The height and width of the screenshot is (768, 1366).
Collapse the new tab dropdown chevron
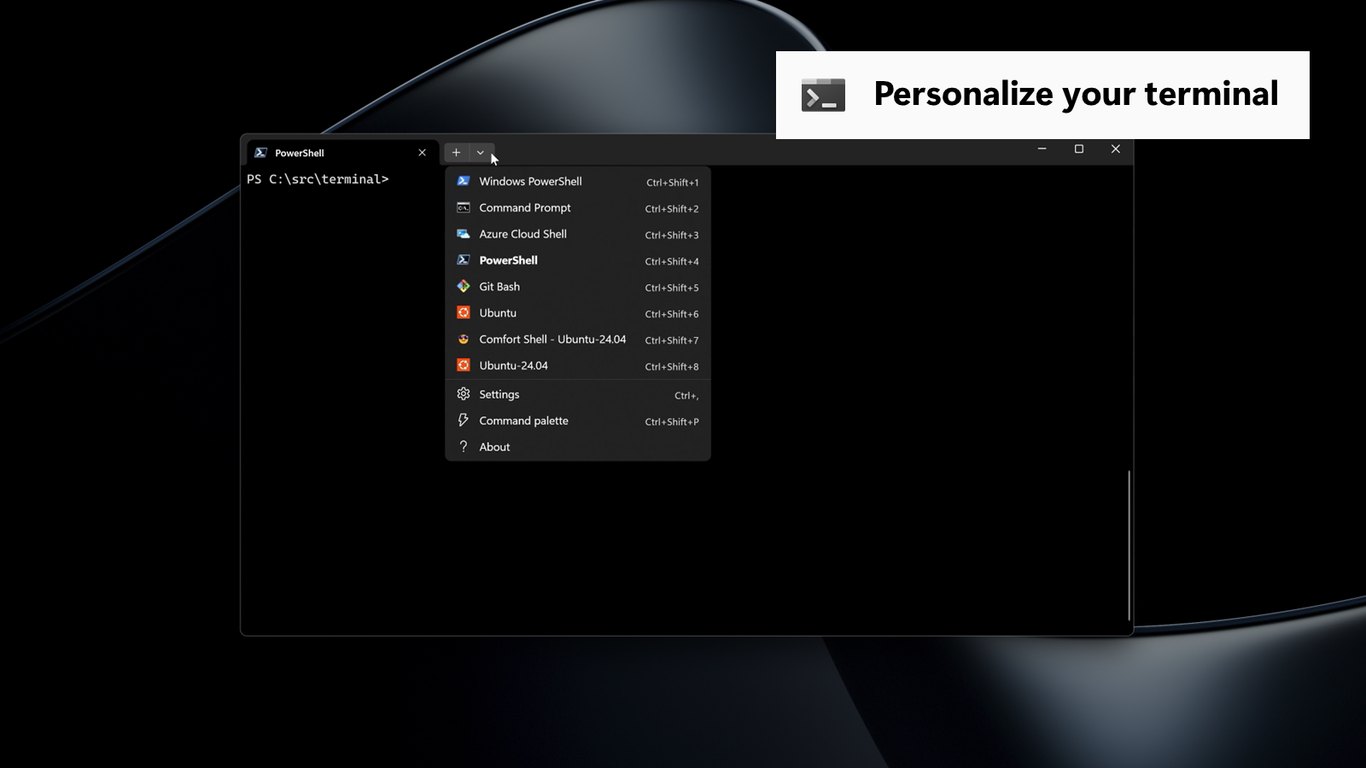coord(481,152)
